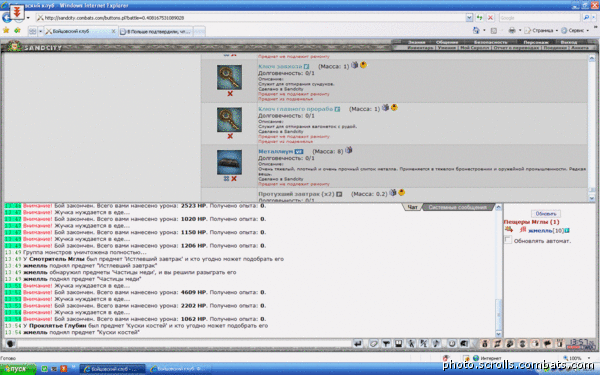This screenshot has height=375, width=600.
Task: Toggle the Обновлять автомат. checkbox
Action: coord(508,240)
